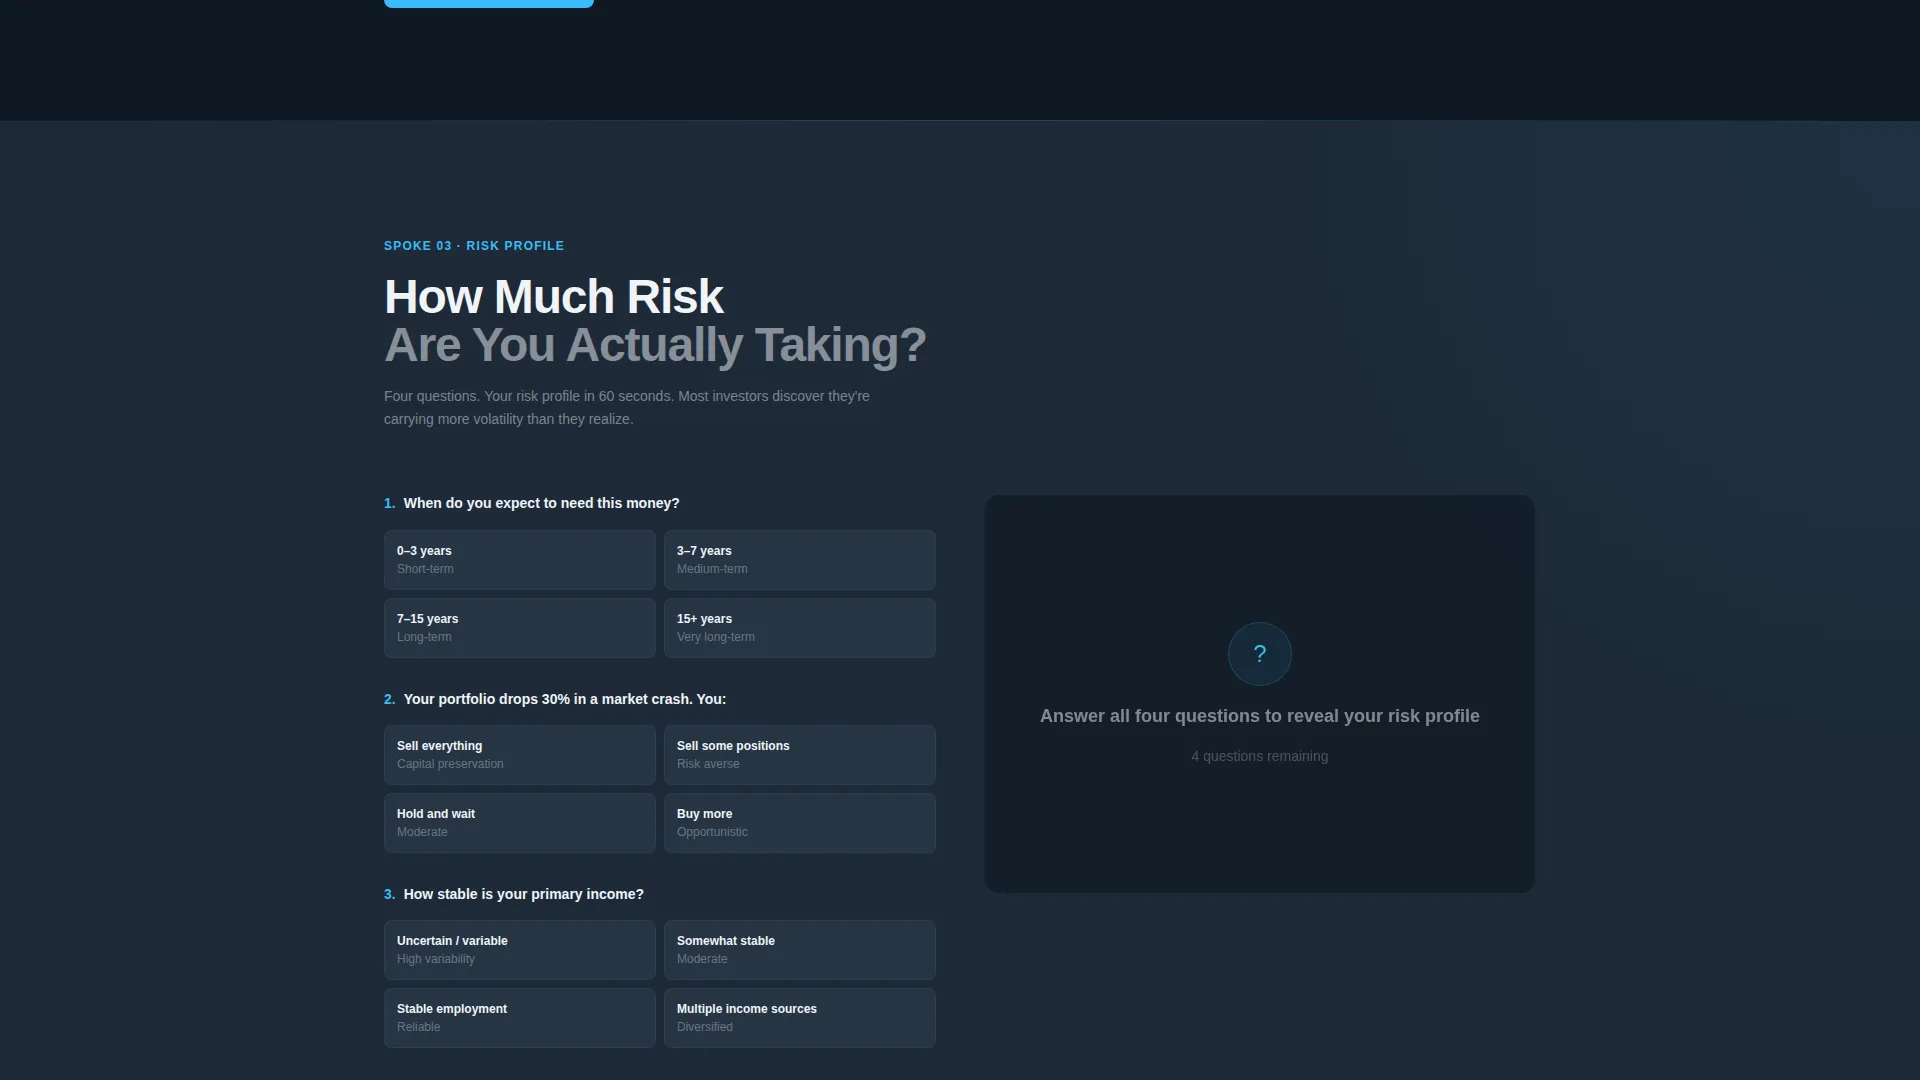Select the Sell some positions option
Screen dimensions: 1920x1080
[x=800, y=755]
